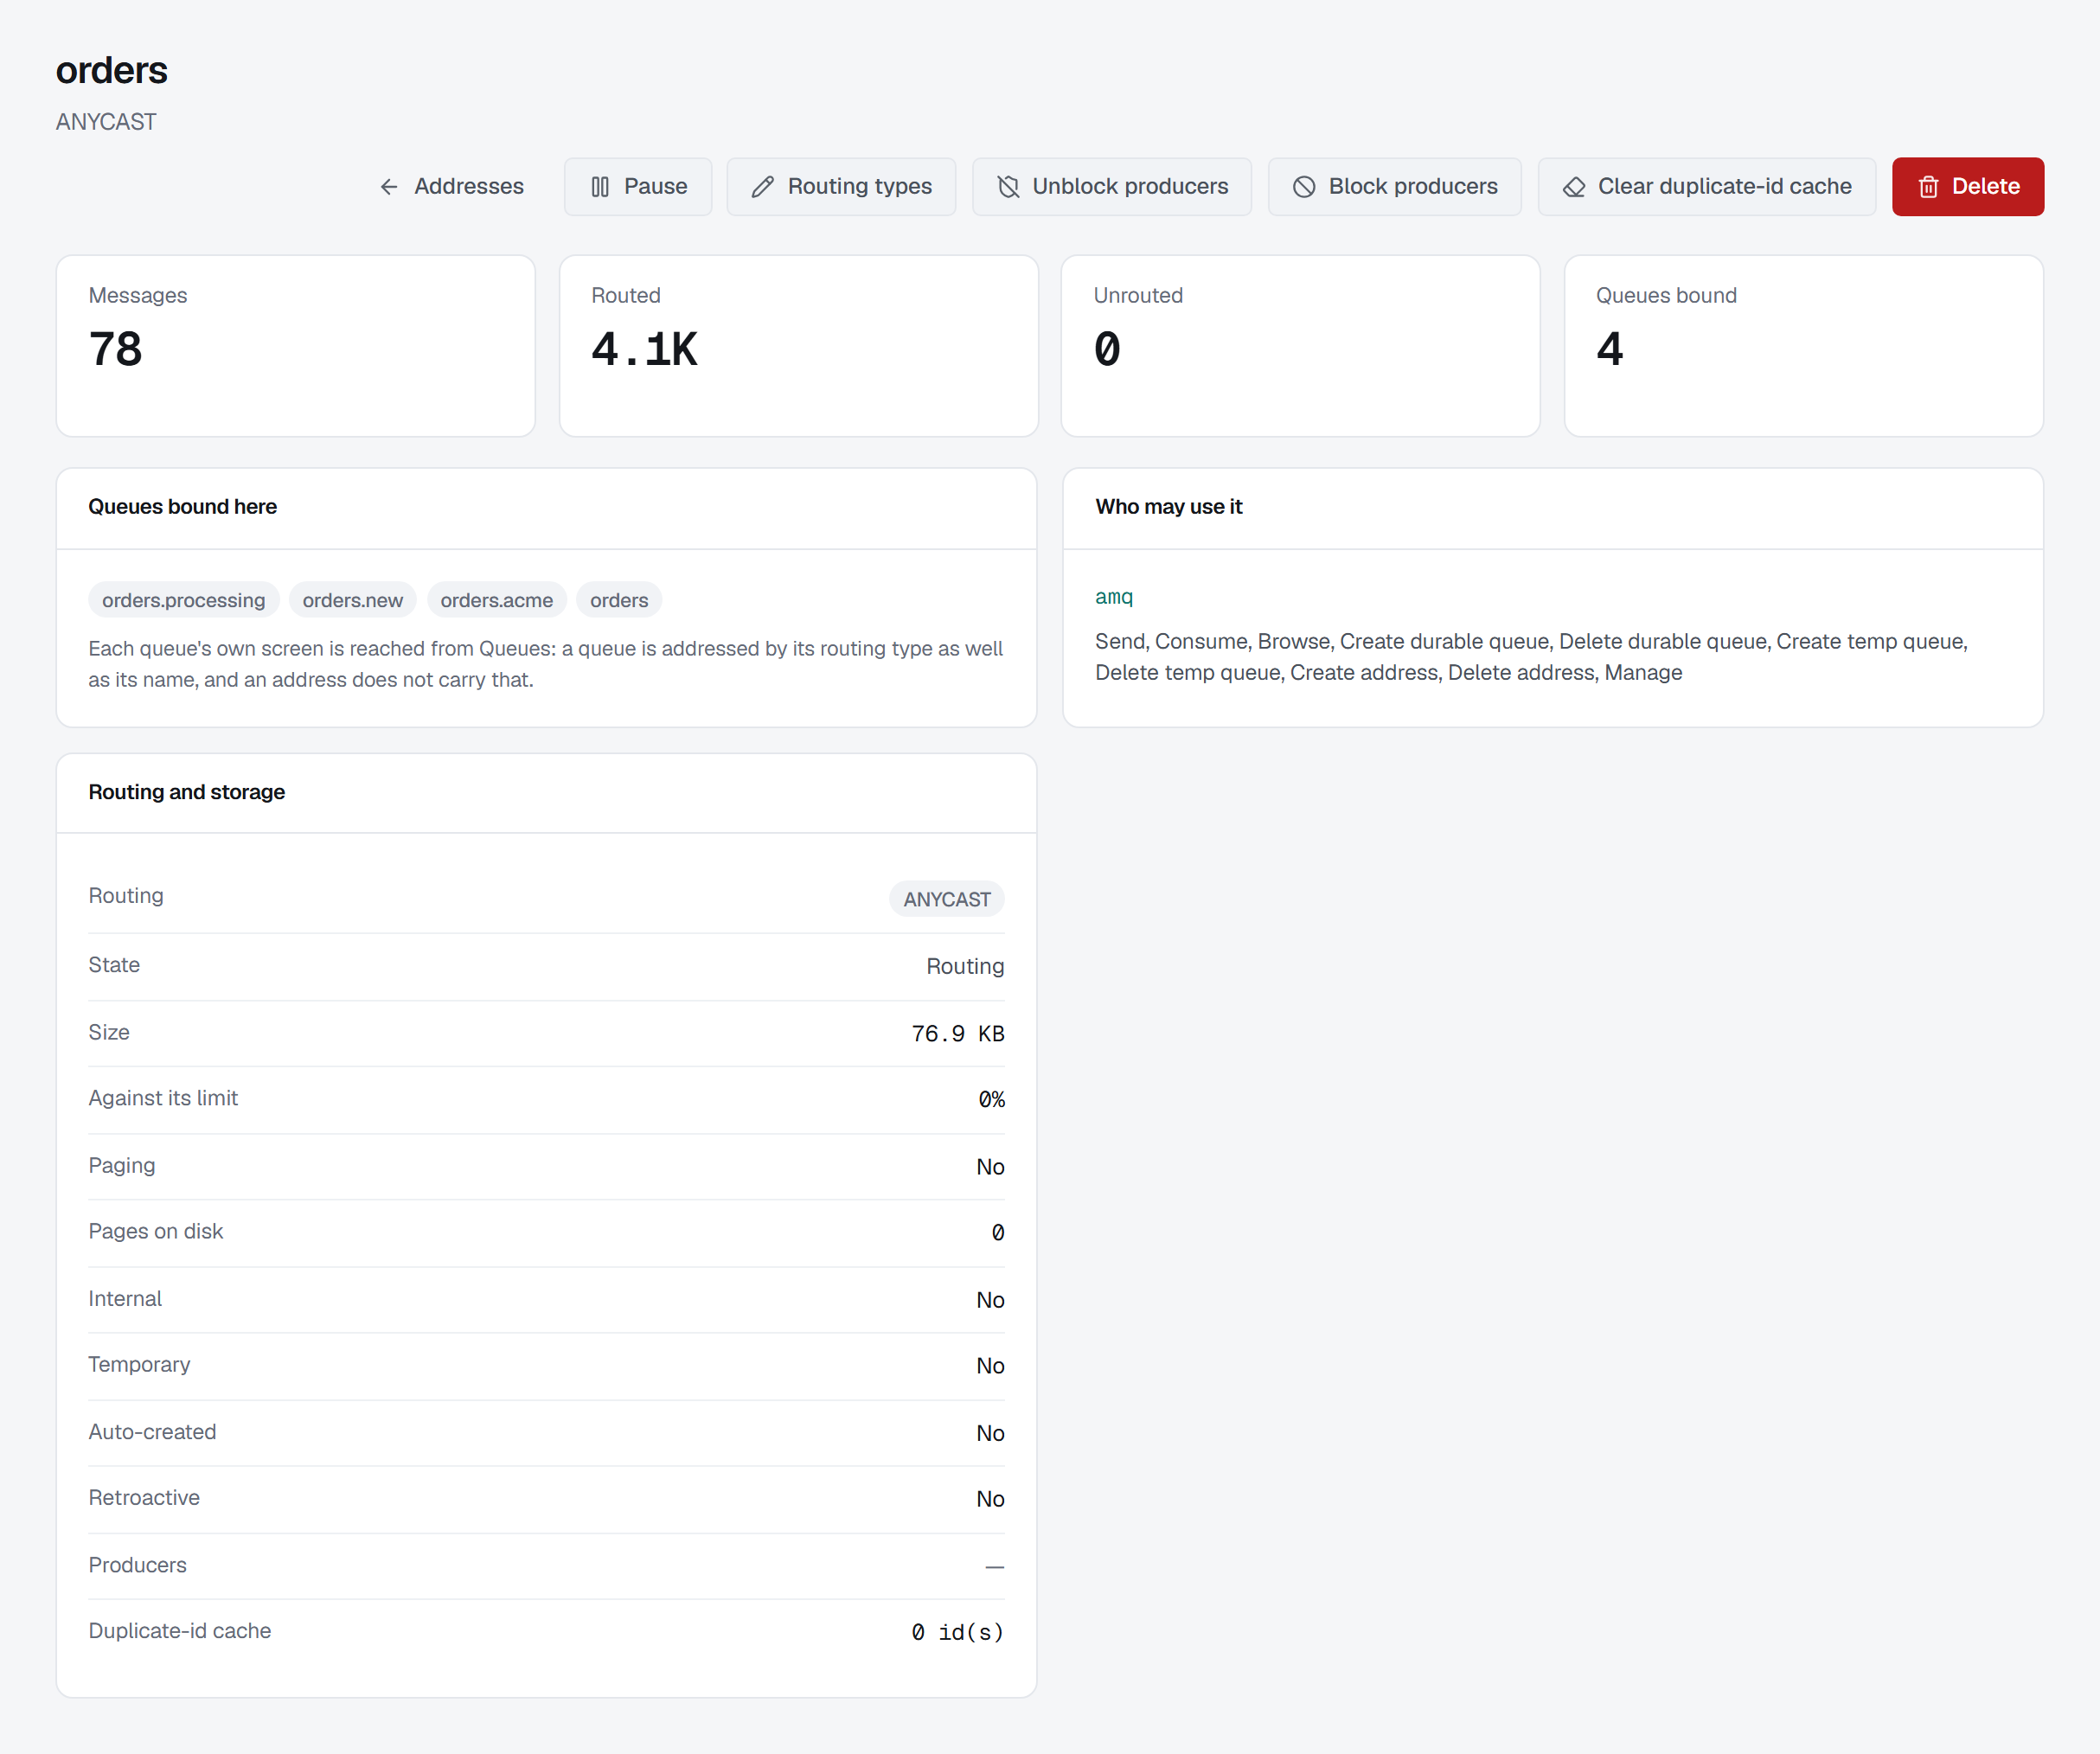This screenshot has height=1754, width=2100.
Task: Click the Pages on disk value 0
Action: point(998,1233)
